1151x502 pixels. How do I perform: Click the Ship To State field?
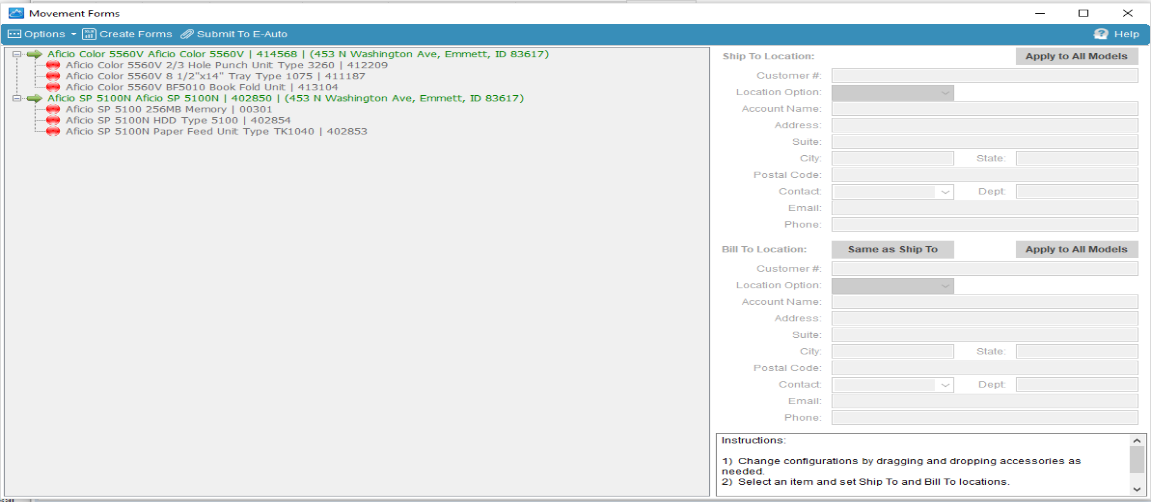(x=1077, y=159)
